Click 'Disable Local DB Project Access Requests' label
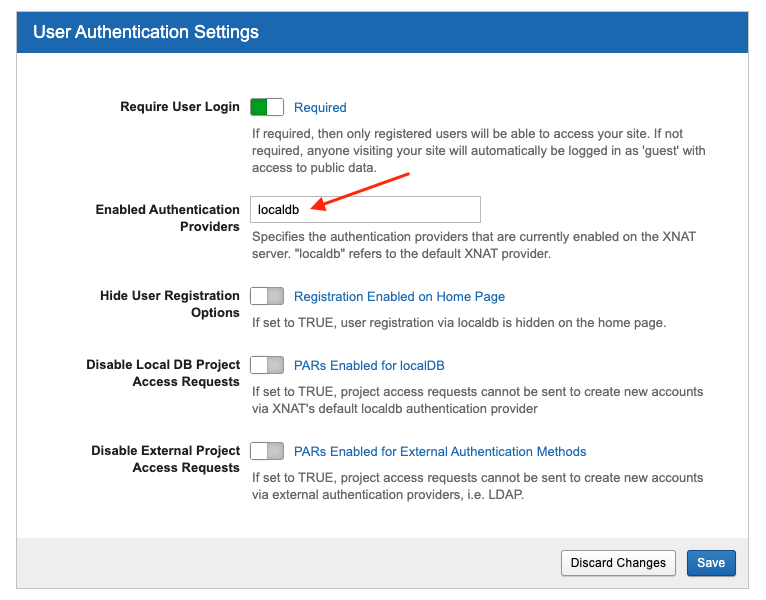The height and width of the screenshot is (600, 766). (163, 373)
